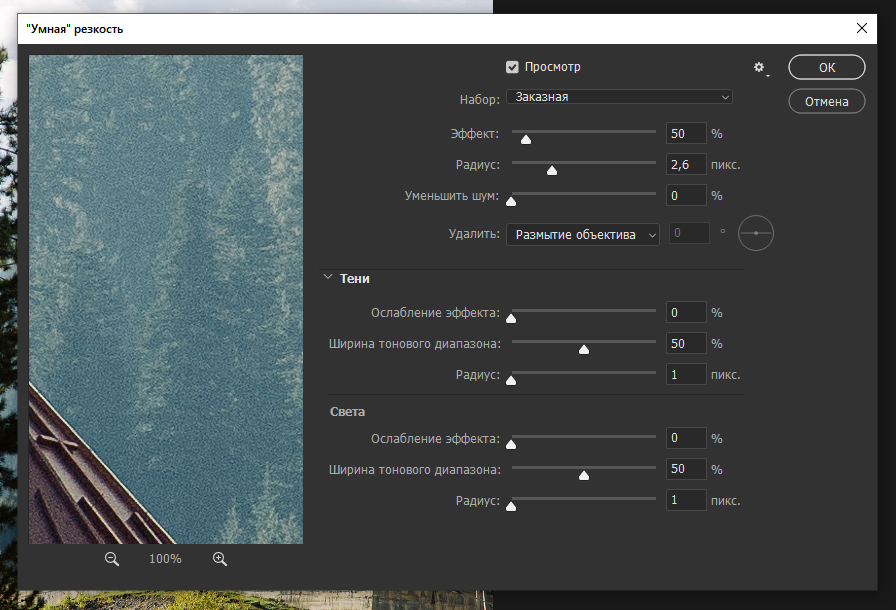Zoom out the preview with minus magnifier
Screen dimensions: 896x610
click(112, 559)
